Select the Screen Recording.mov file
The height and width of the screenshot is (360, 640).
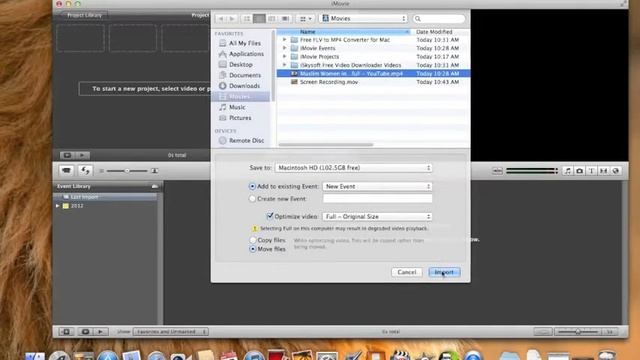tap(373, 82)
